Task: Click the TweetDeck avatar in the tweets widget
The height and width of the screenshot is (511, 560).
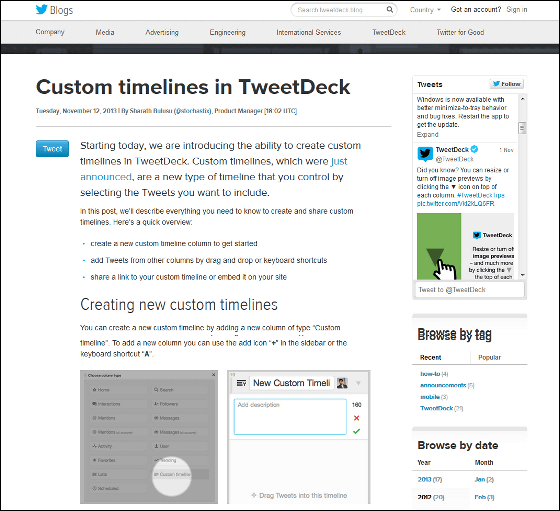Action: (425, 154)
